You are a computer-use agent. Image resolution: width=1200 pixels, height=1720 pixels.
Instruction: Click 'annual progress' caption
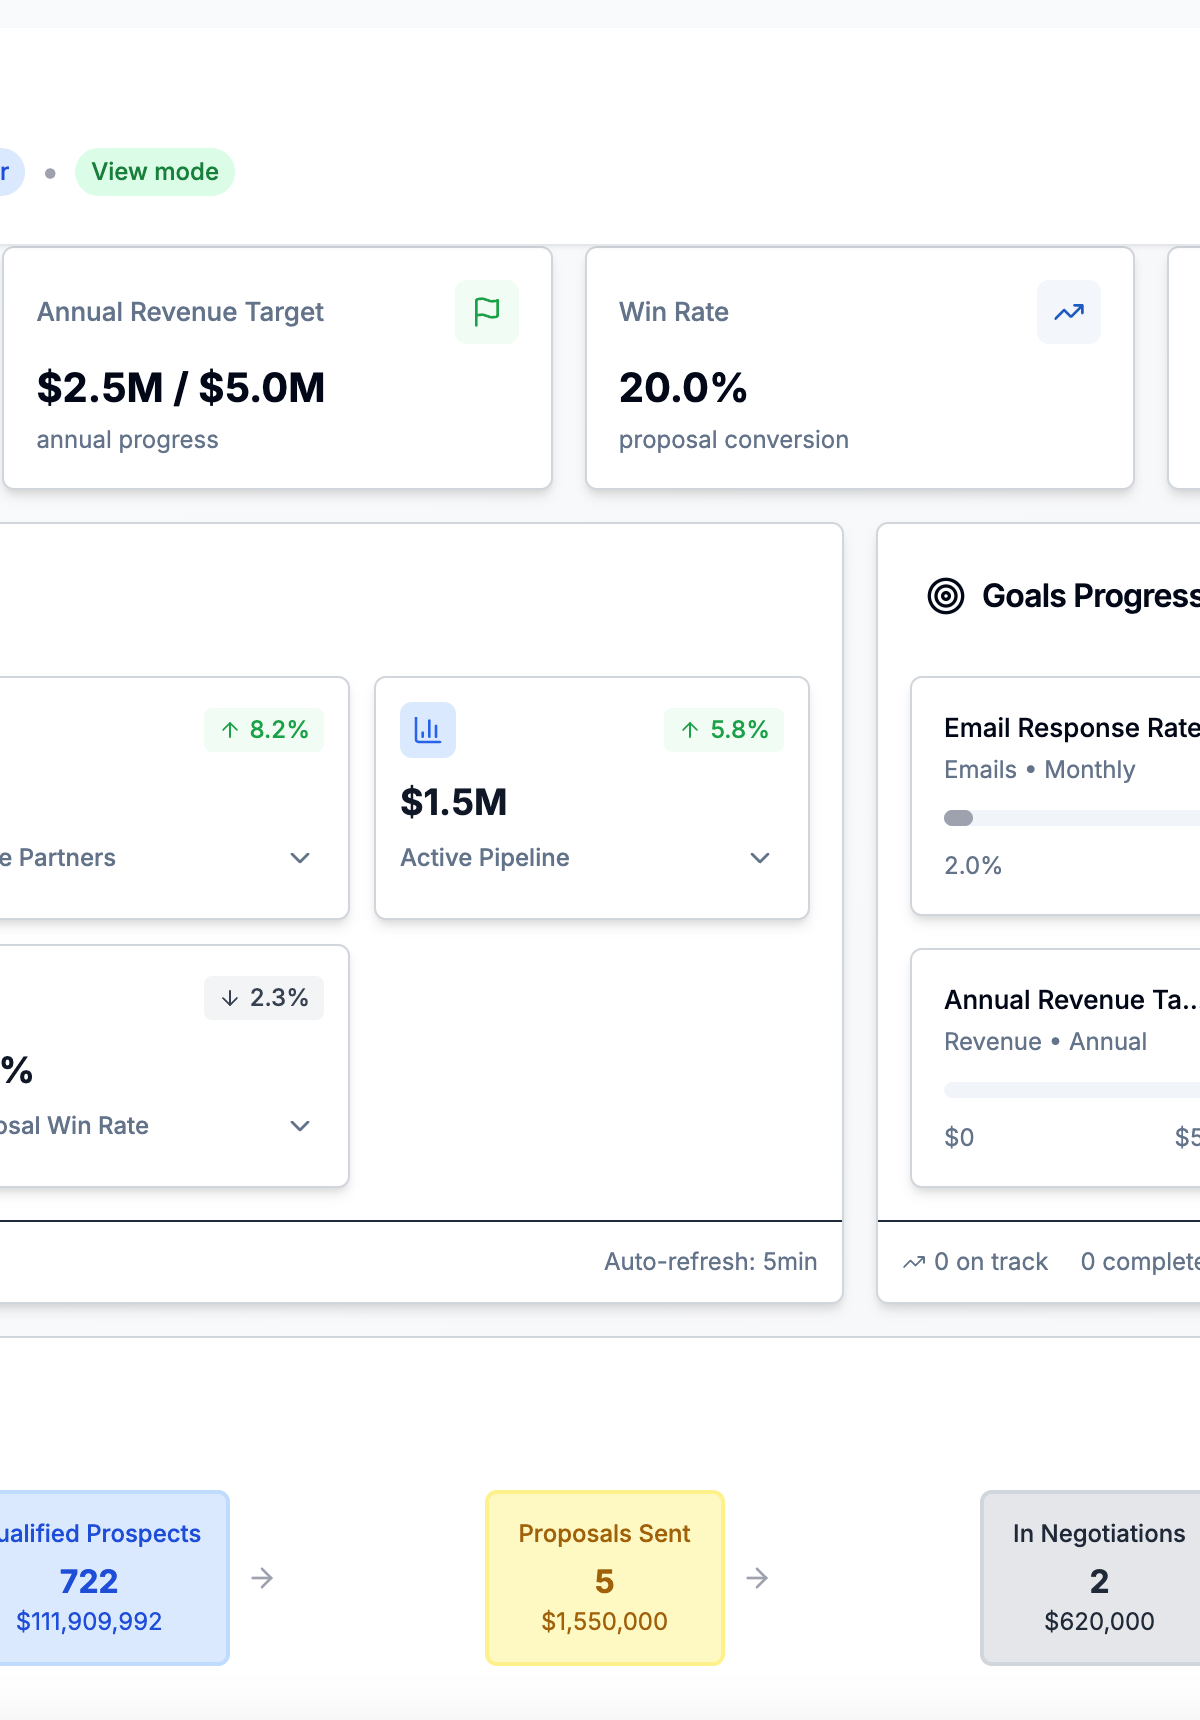pos(128,440)
